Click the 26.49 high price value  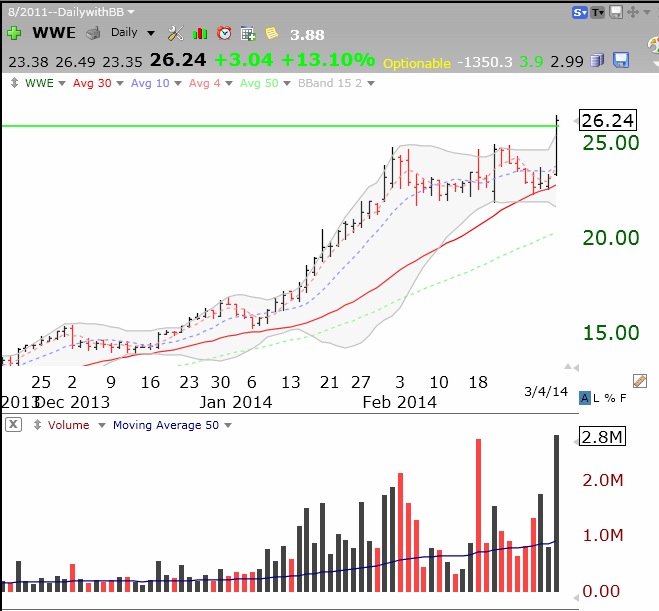76,62
